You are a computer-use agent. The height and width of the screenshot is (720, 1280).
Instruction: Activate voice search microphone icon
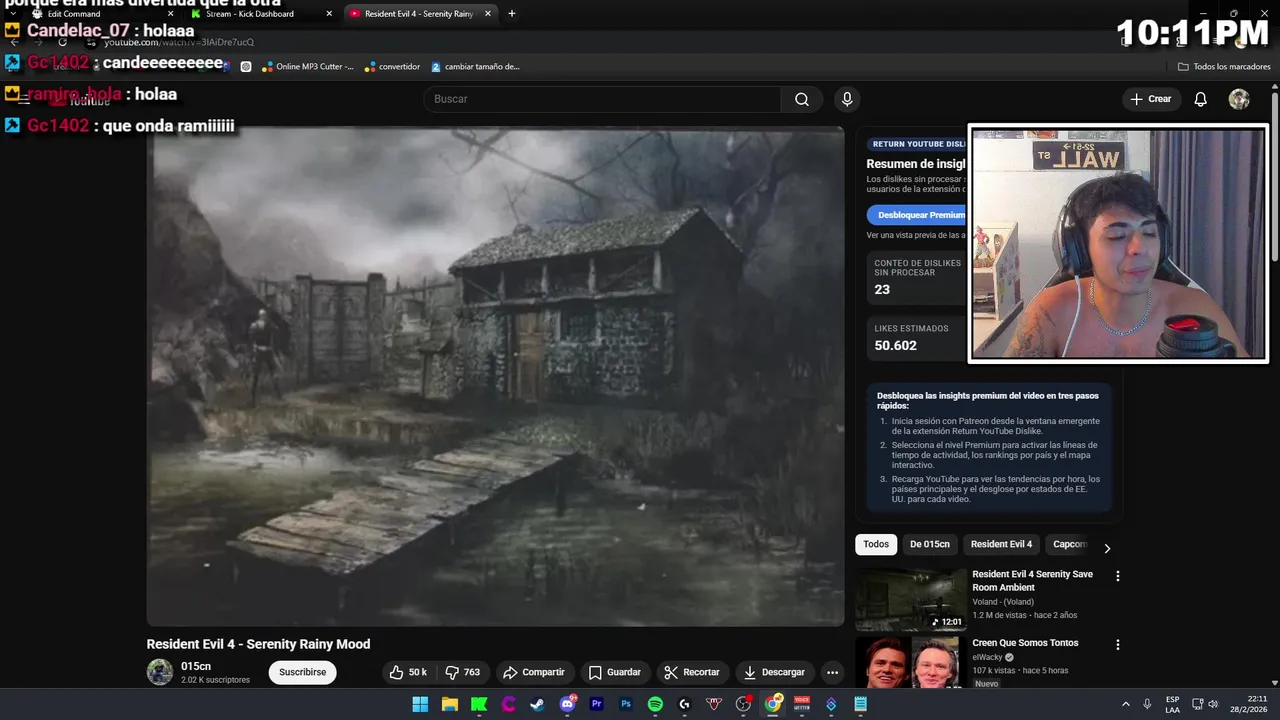tap(847, 99)
